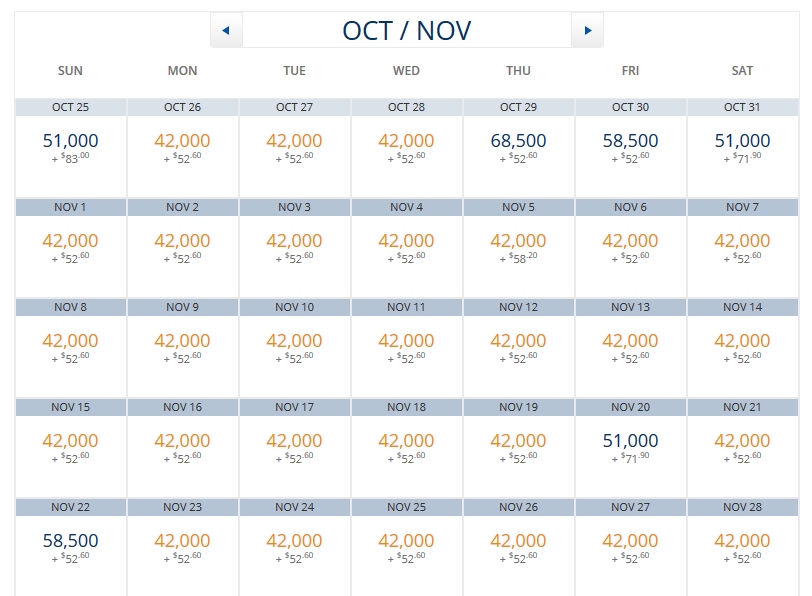Select the SAT column header

(x=742, y=71)
